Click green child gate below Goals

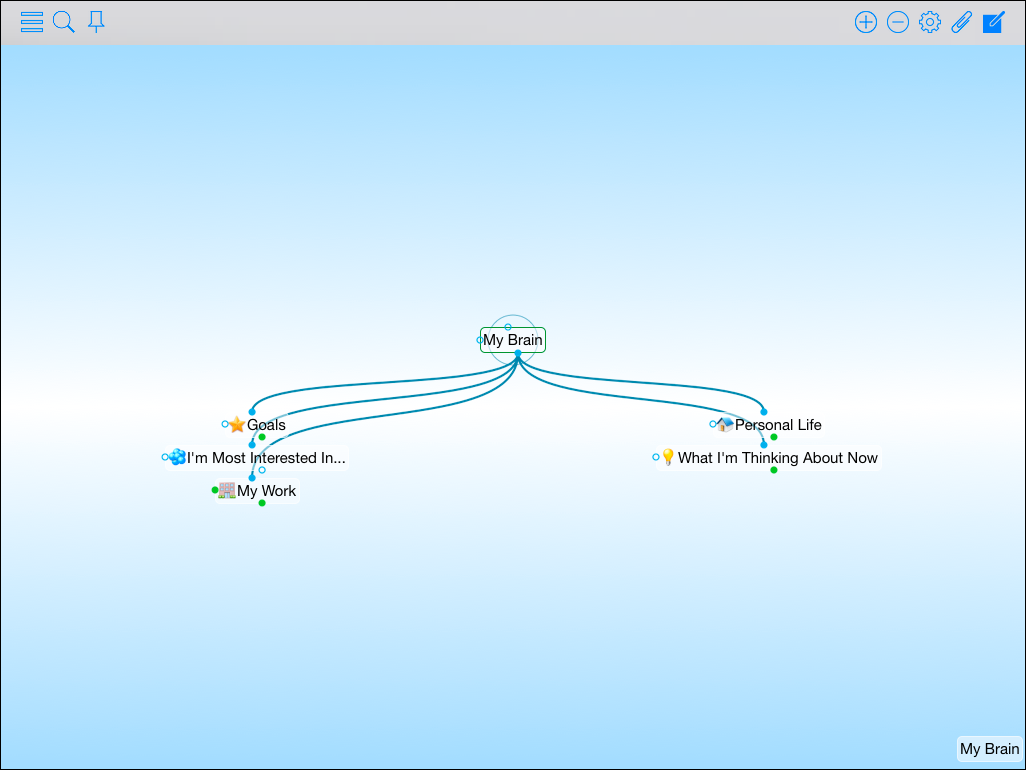(262, 437)
